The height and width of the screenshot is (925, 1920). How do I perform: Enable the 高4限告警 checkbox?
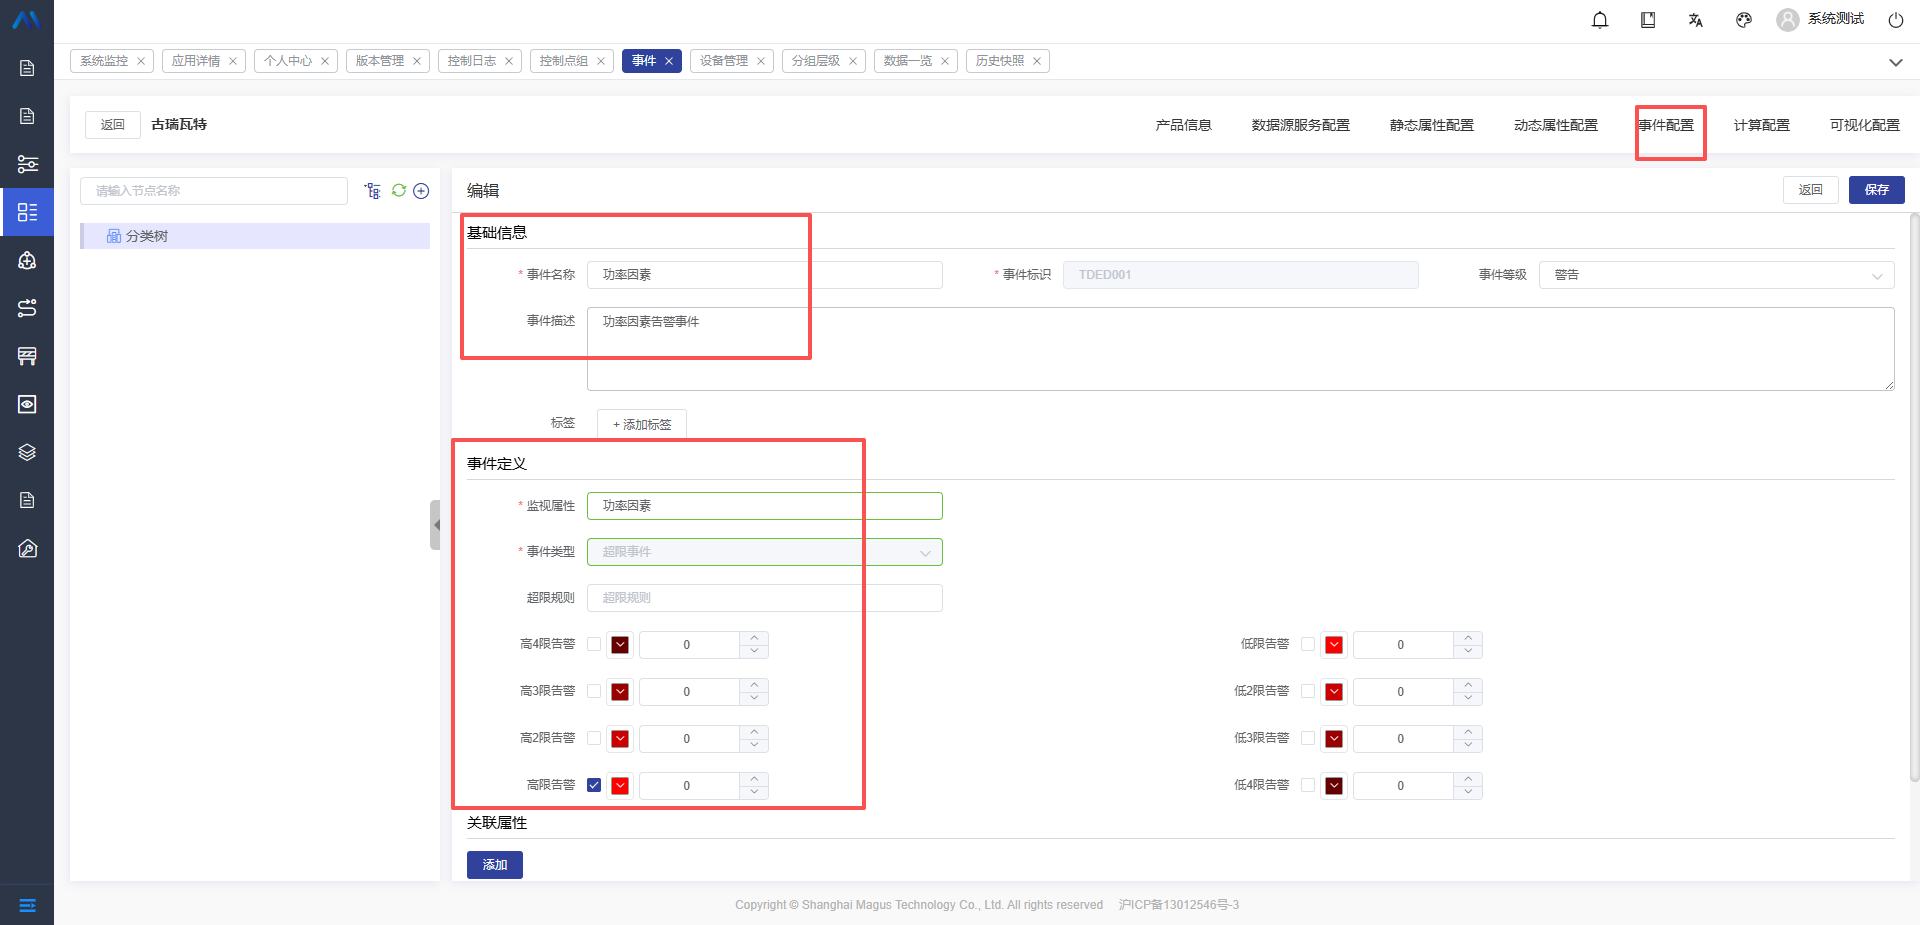[x=594, y=644]
